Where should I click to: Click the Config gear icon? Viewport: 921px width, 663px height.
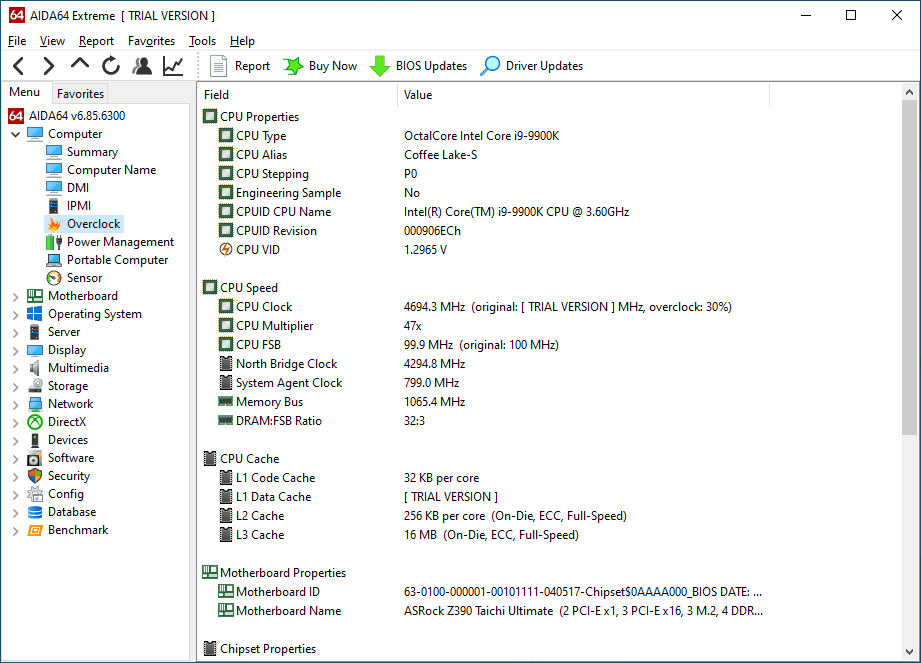[x=35, y=494]
